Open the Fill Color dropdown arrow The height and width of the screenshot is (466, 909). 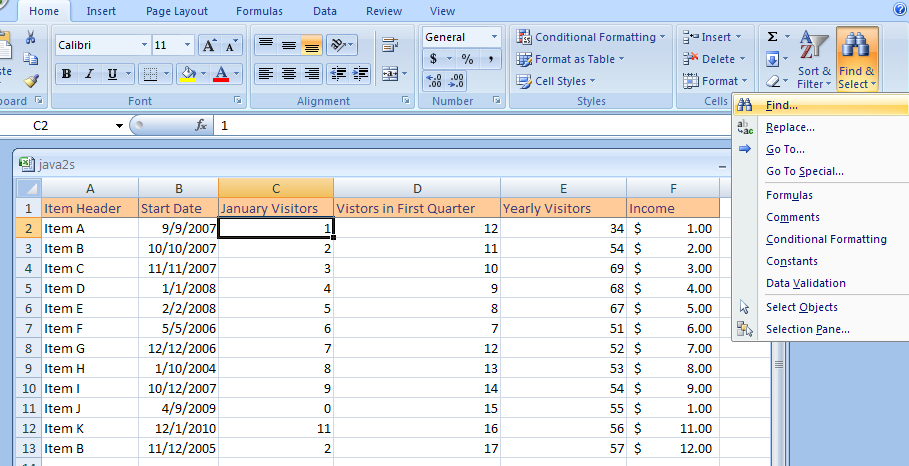203,74
